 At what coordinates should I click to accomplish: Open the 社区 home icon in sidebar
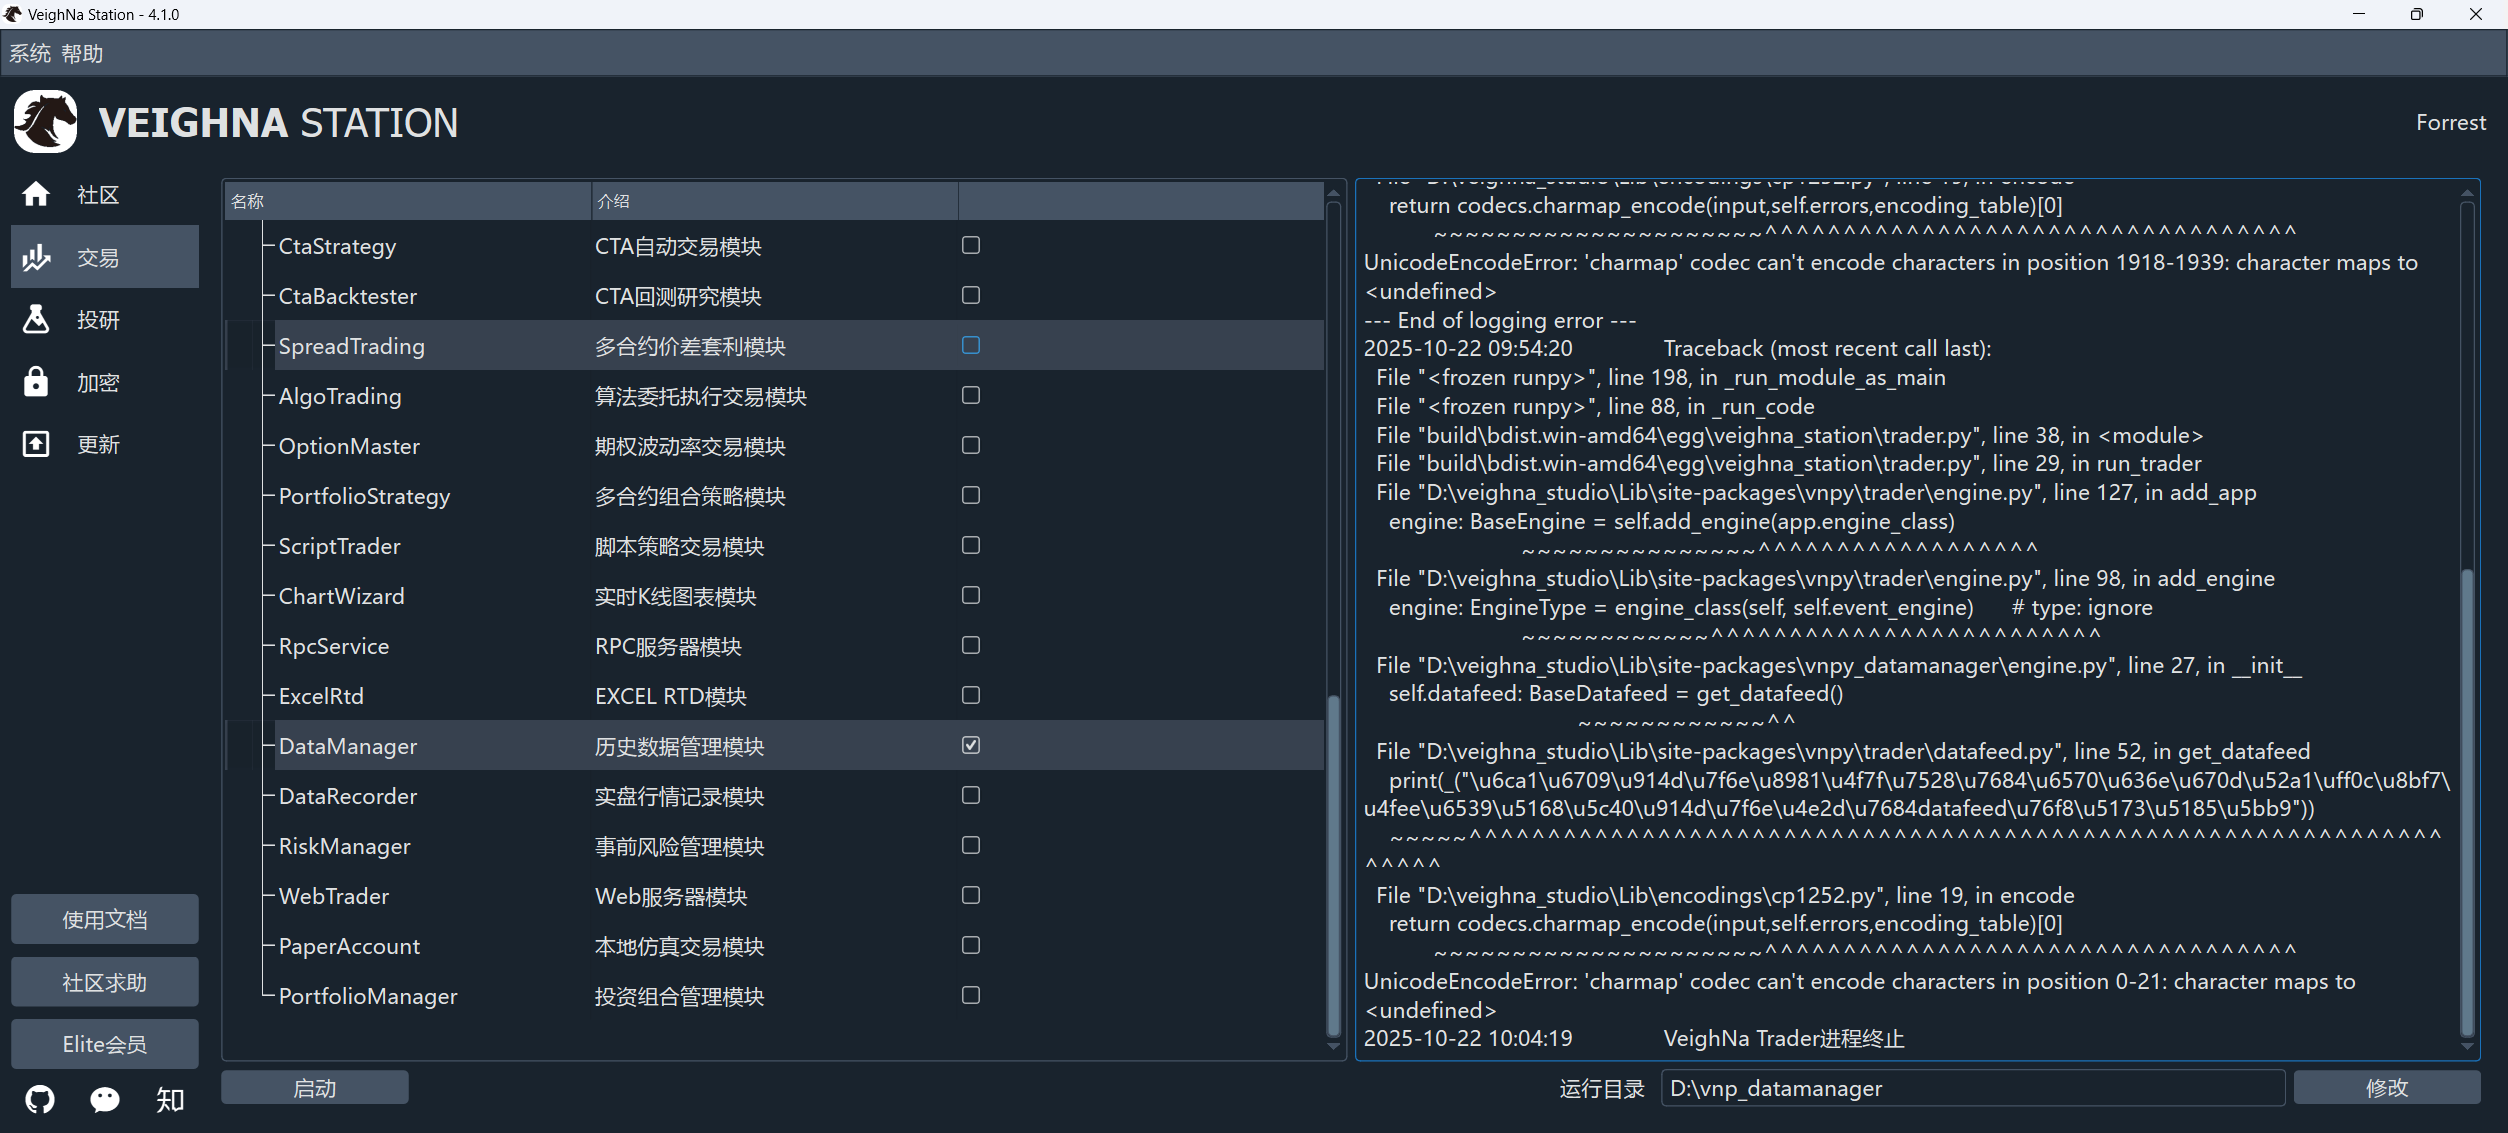tap(36, 194)
